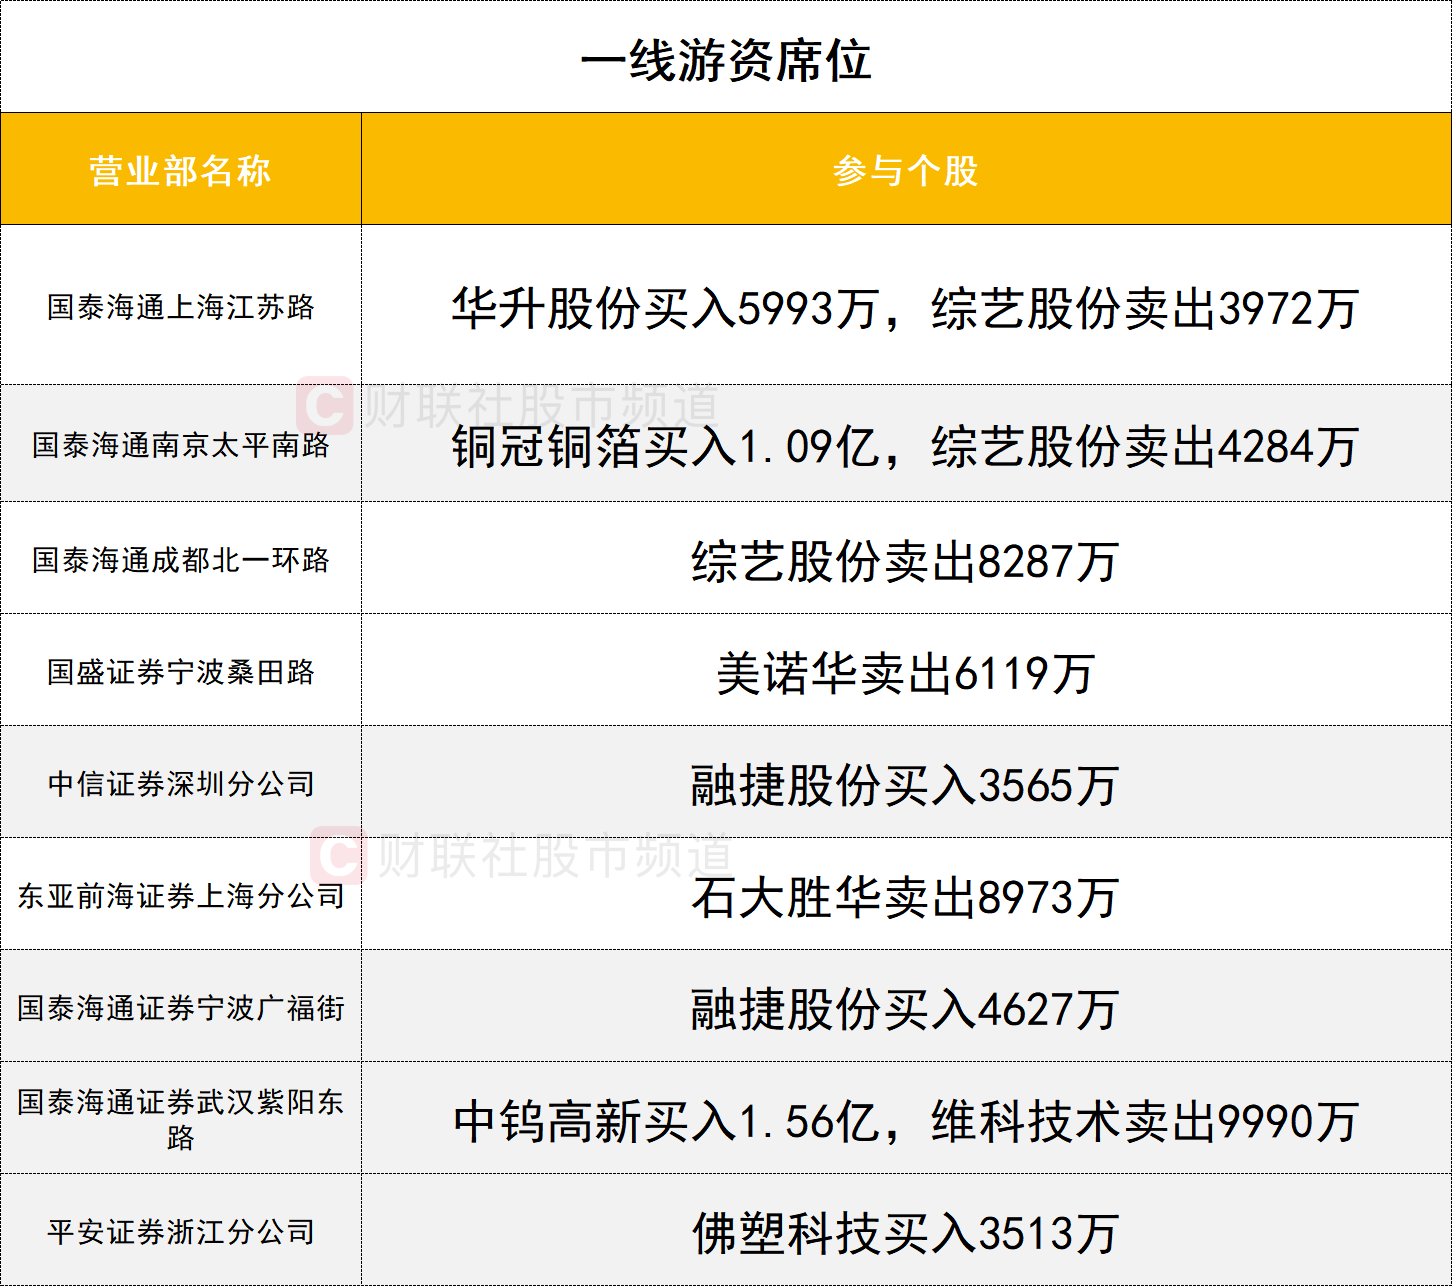Click the 中信证券深圳分公司 cell
The width and height of the screenshot is (1452, 1286).
click(x=180, y=784)
